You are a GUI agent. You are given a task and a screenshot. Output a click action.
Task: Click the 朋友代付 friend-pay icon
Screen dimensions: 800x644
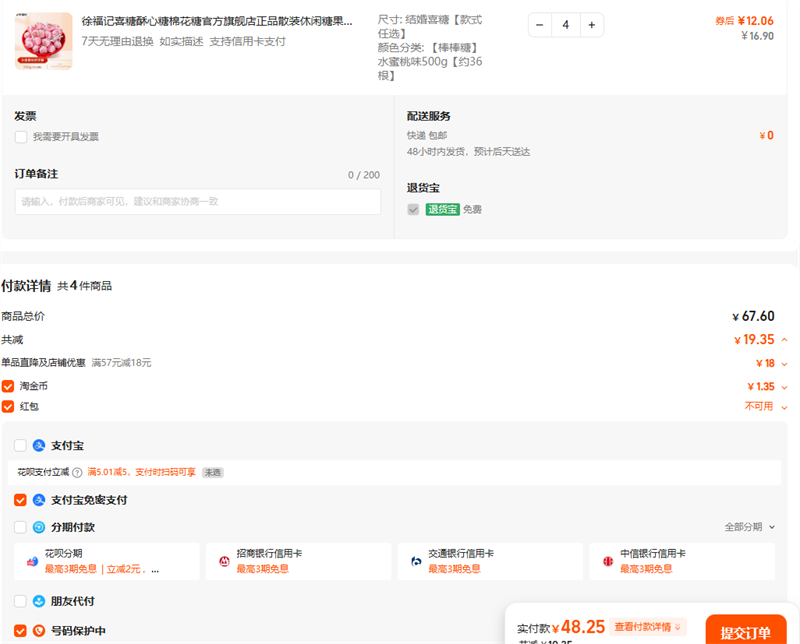click(39, 601)
